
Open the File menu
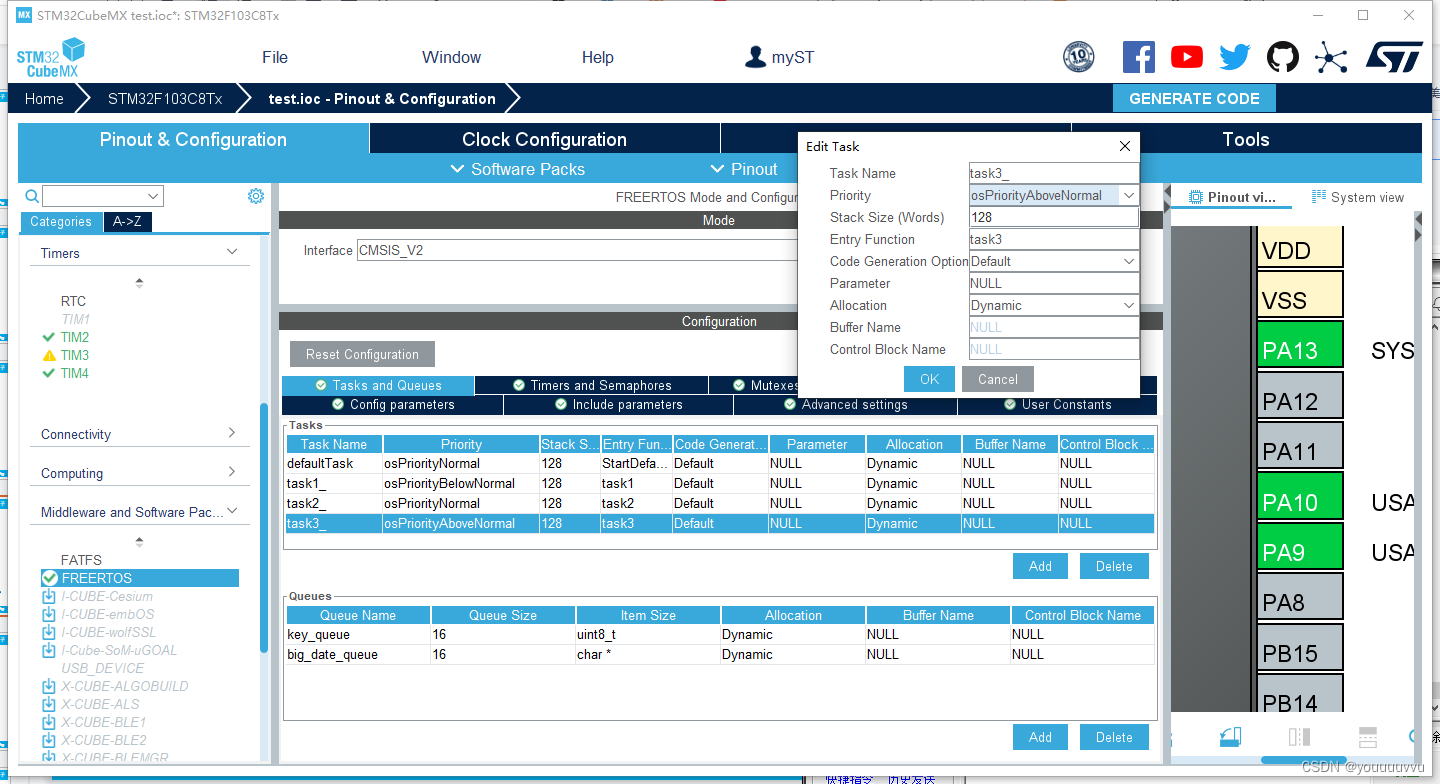tap(275, 57)
